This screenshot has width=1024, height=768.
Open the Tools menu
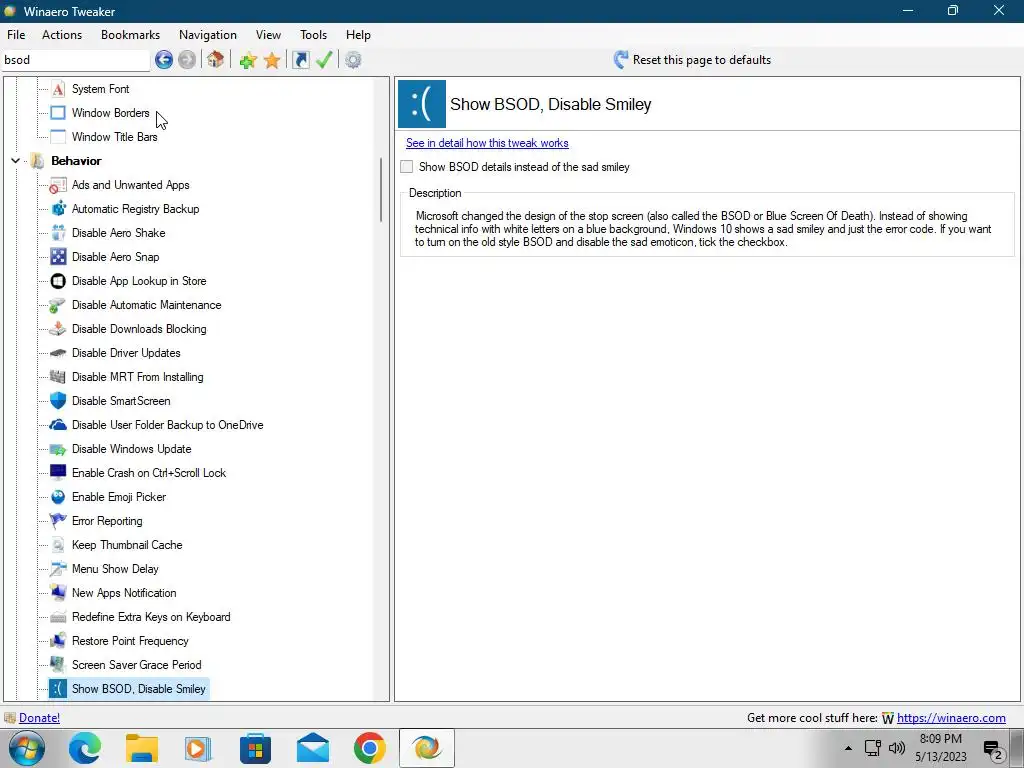coord(313,35)
